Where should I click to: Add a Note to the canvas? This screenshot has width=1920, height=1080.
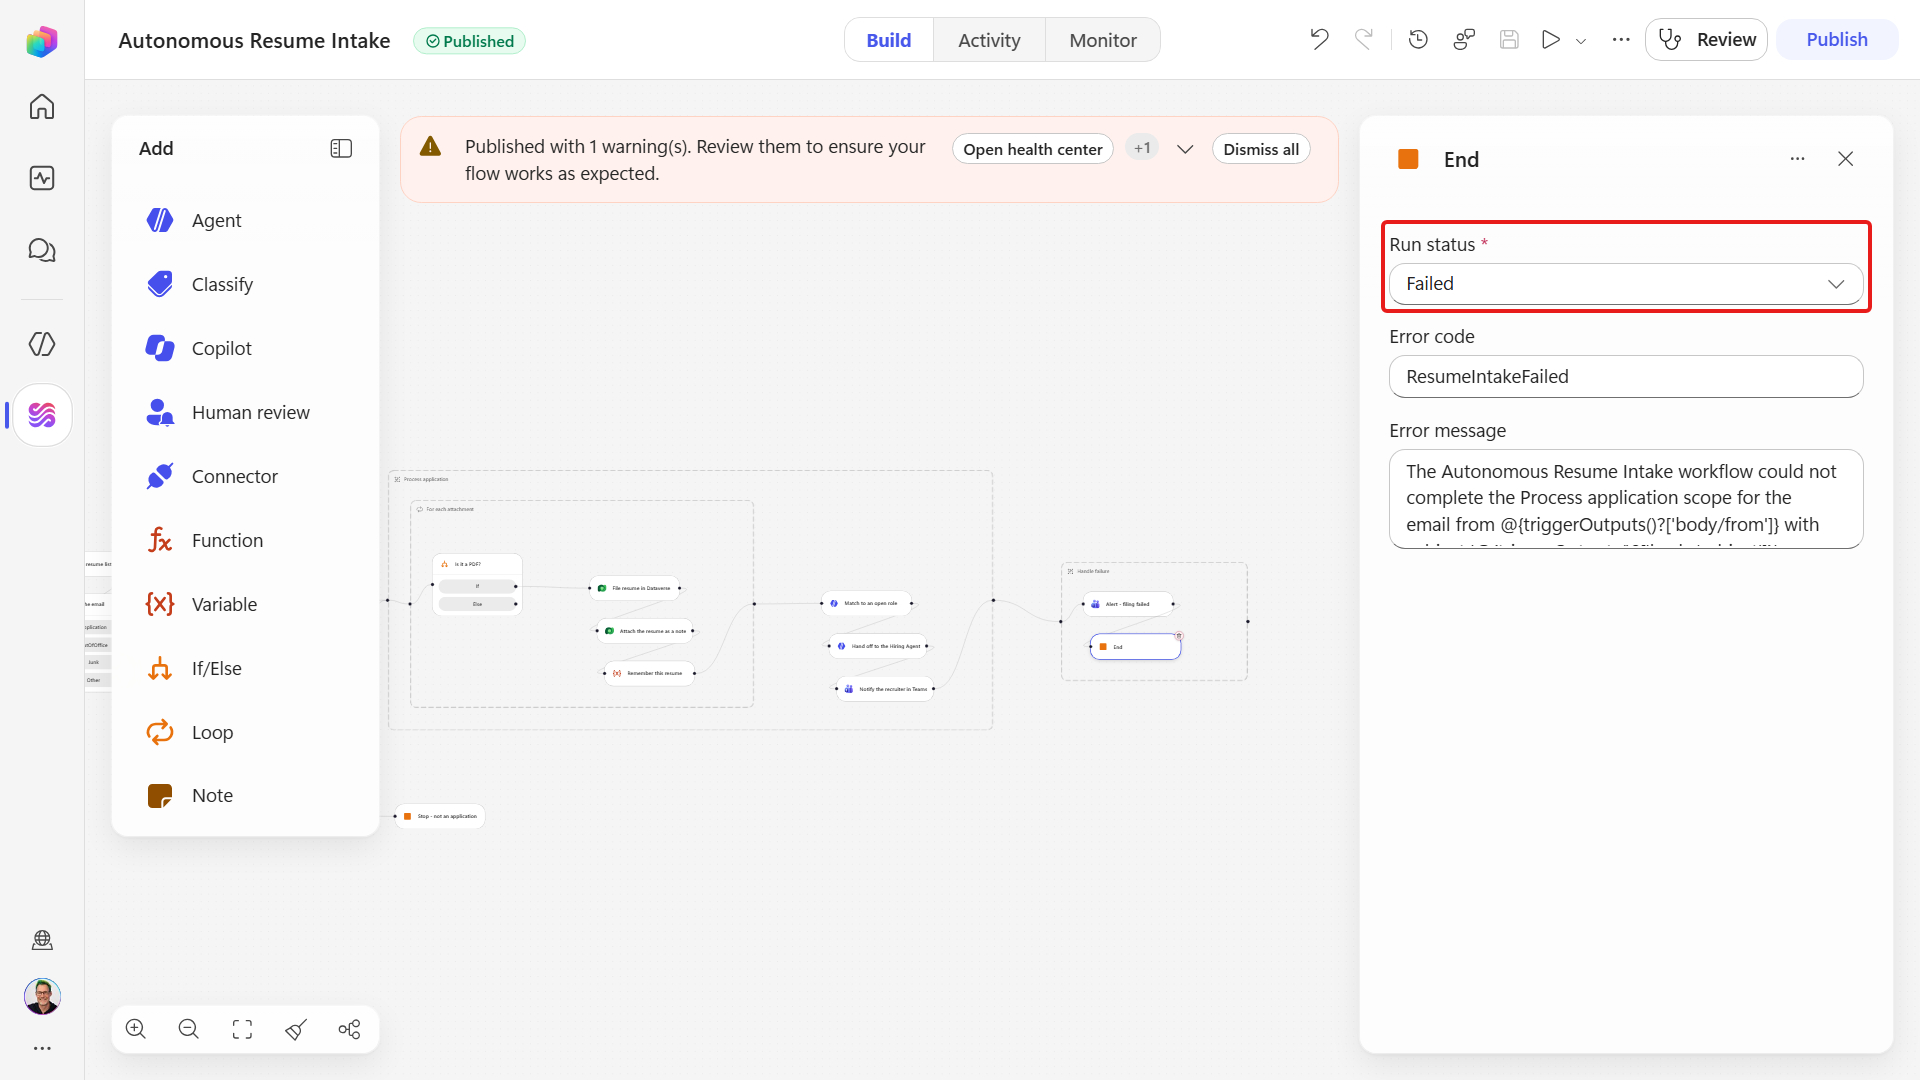pyautogui.click(x=245, y=795)
